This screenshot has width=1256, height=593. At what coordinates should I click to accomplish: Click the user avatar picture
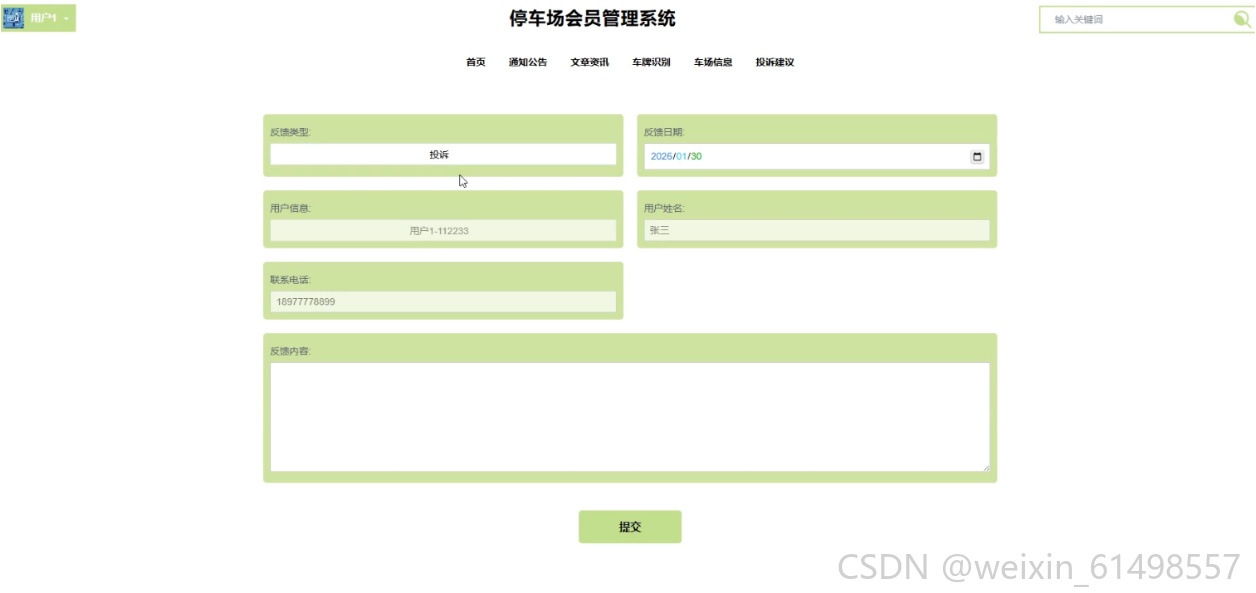pyautogui.click(x=14, y=18)
